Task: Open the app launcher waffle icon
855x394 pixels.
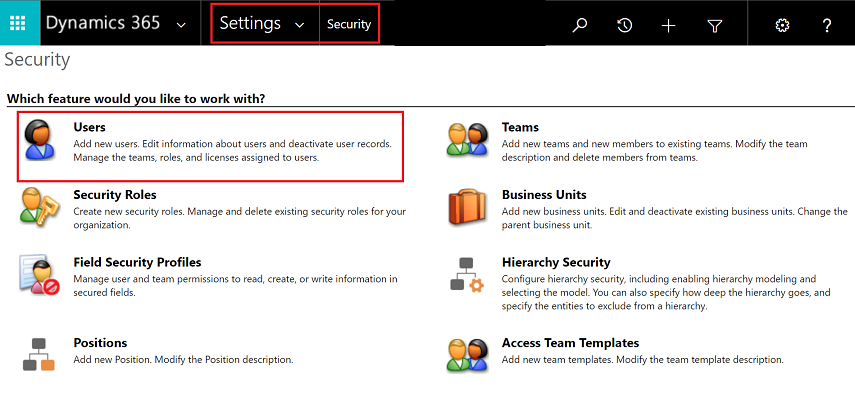Action: pyautogui.click(x=18, y=23)
